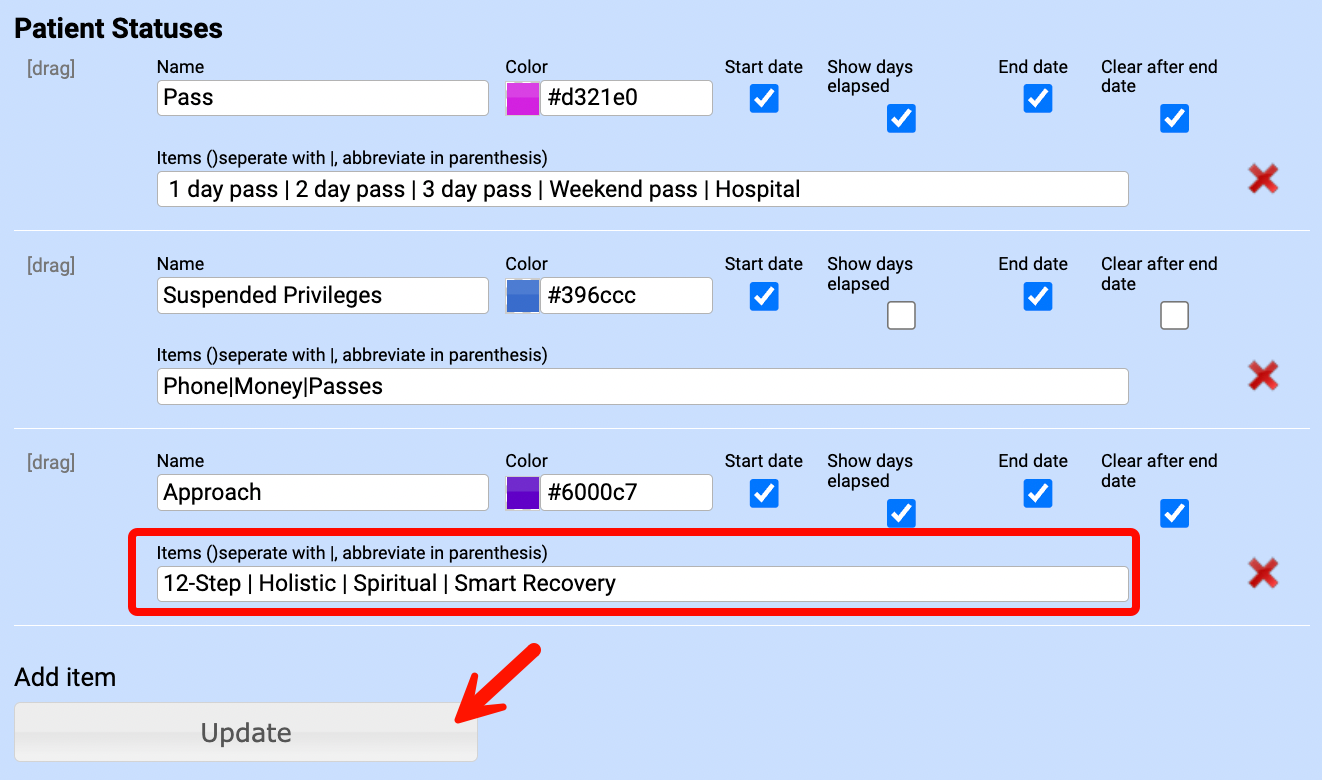Toggle Clear after end date for Pass
Viewport: 1322px width, 780px height.
tap(1174, 119)
